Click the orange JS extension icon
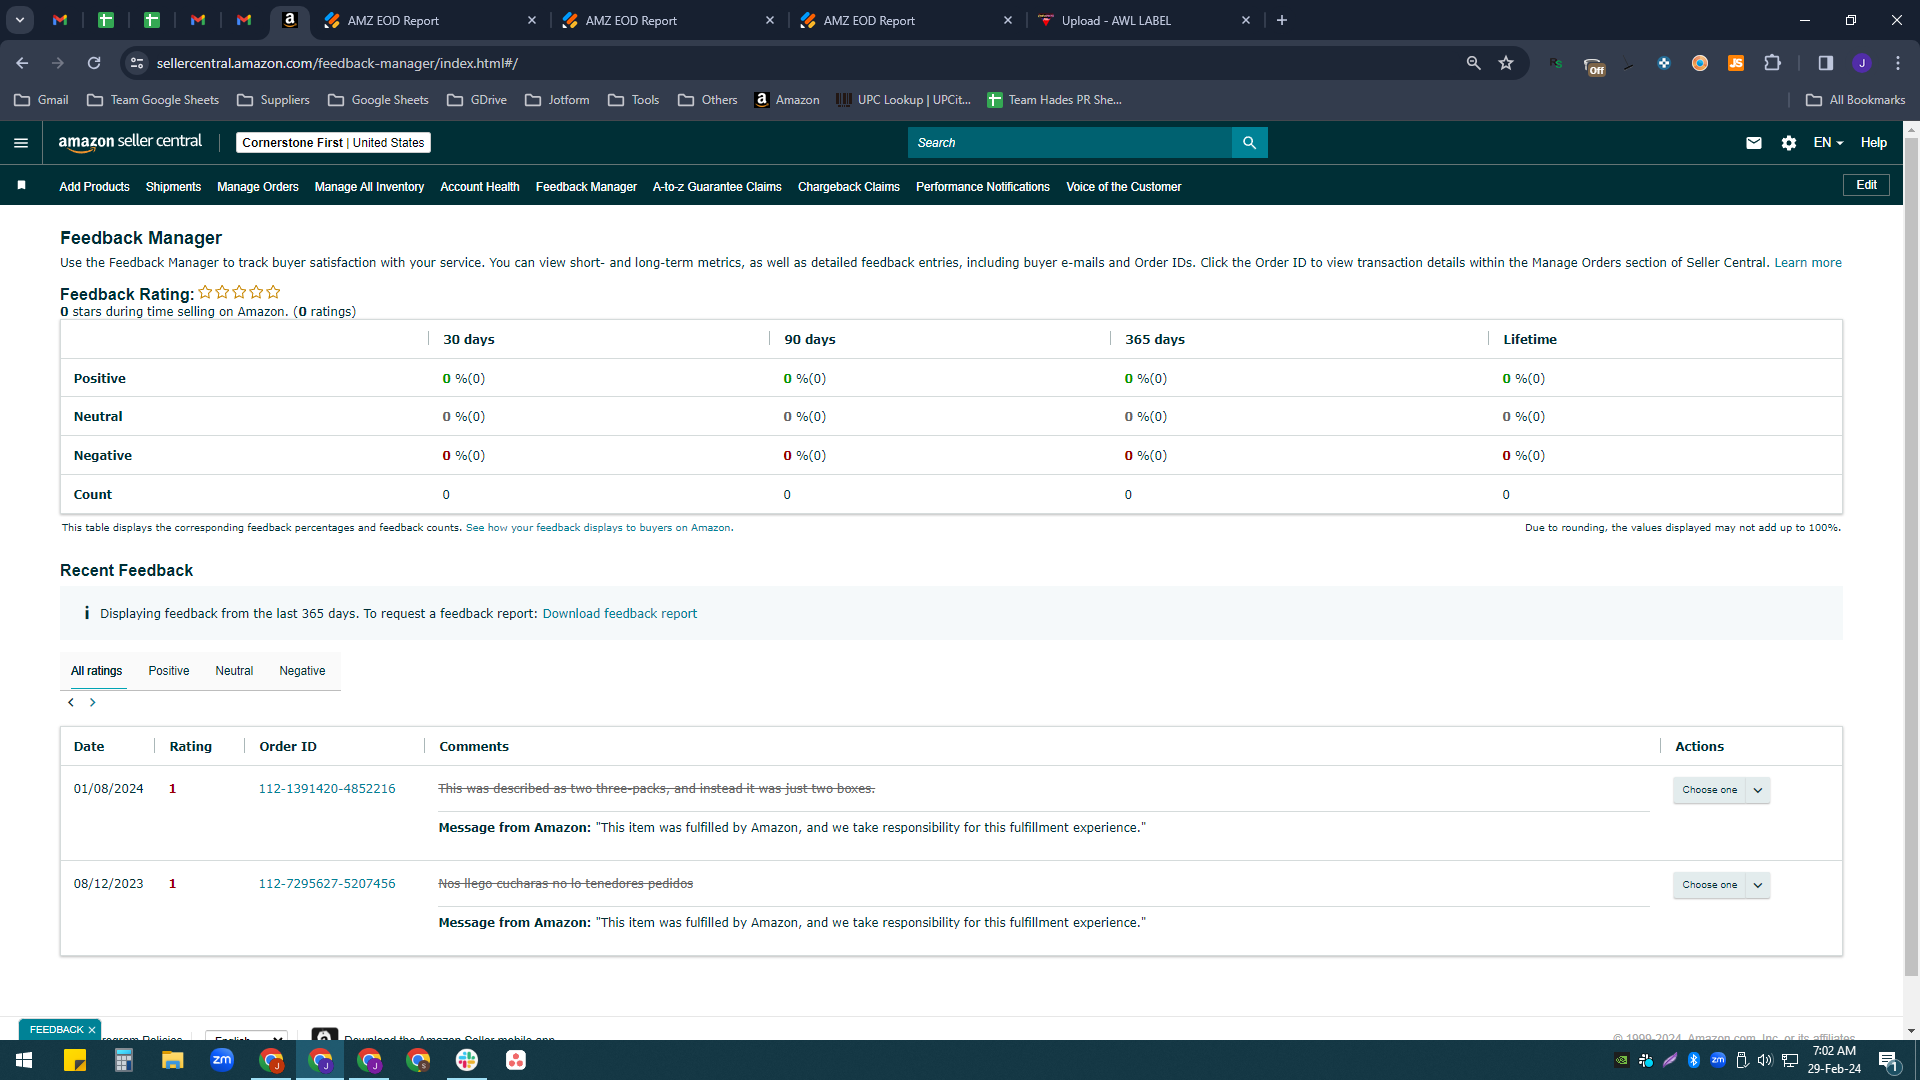This screenshot has width=1920, height=1080. [1736, 63]
